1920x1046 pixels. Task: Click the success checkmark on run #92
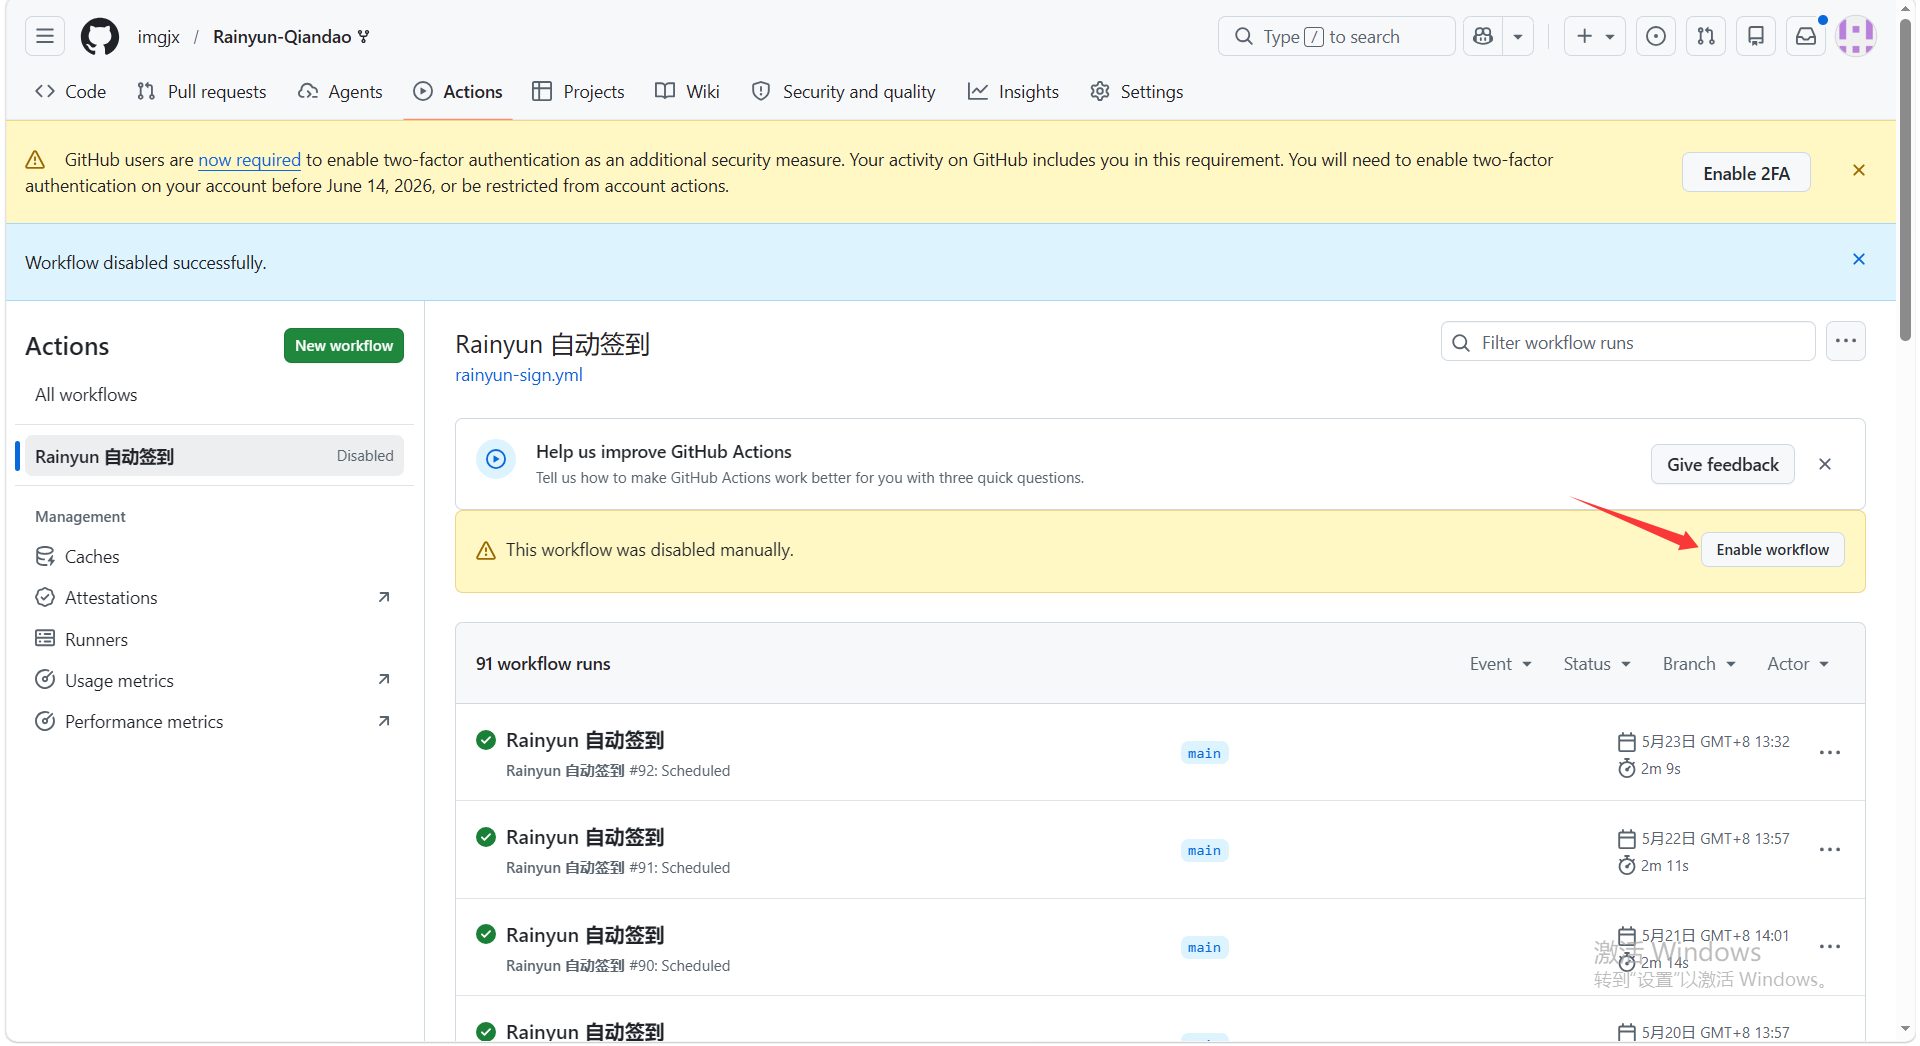click(x=486, y=741)
